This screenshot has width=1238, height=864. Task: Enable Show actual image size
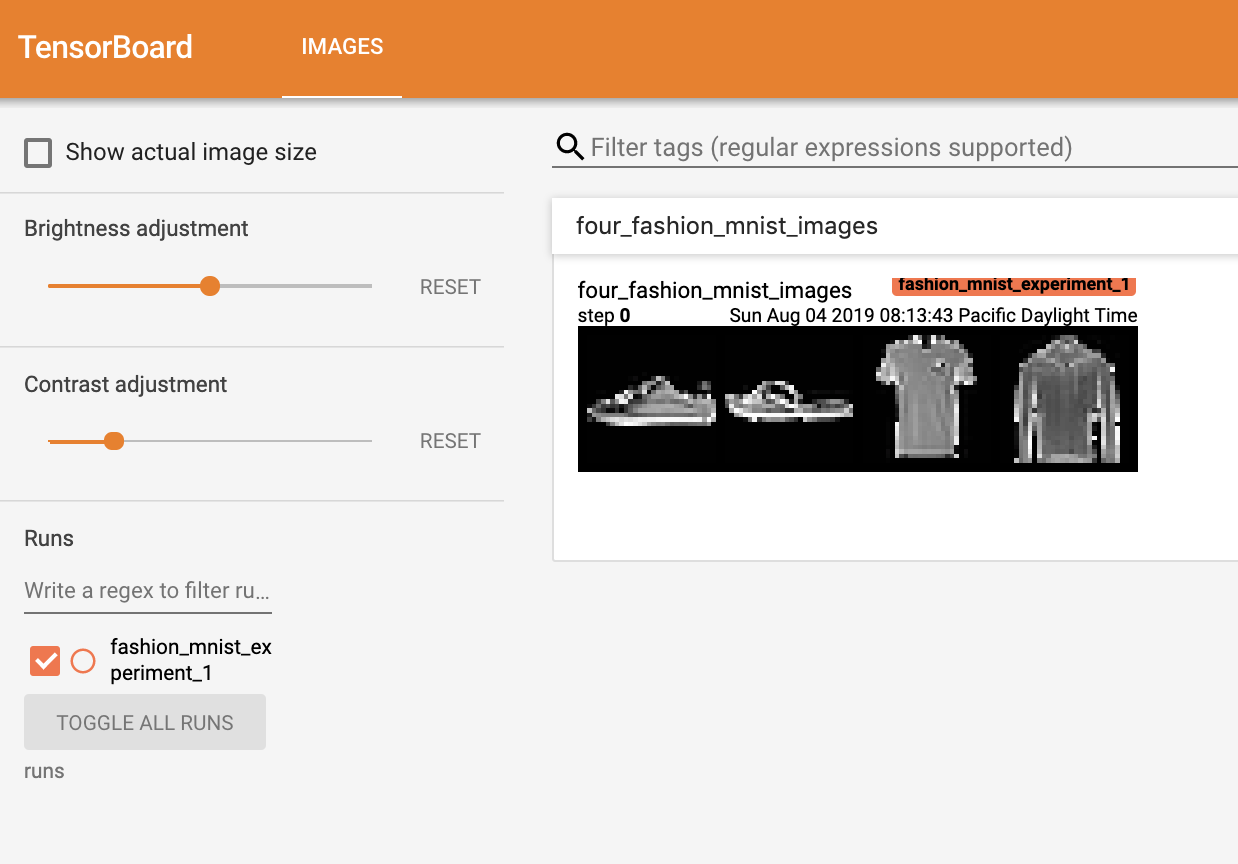click(37, 152)
